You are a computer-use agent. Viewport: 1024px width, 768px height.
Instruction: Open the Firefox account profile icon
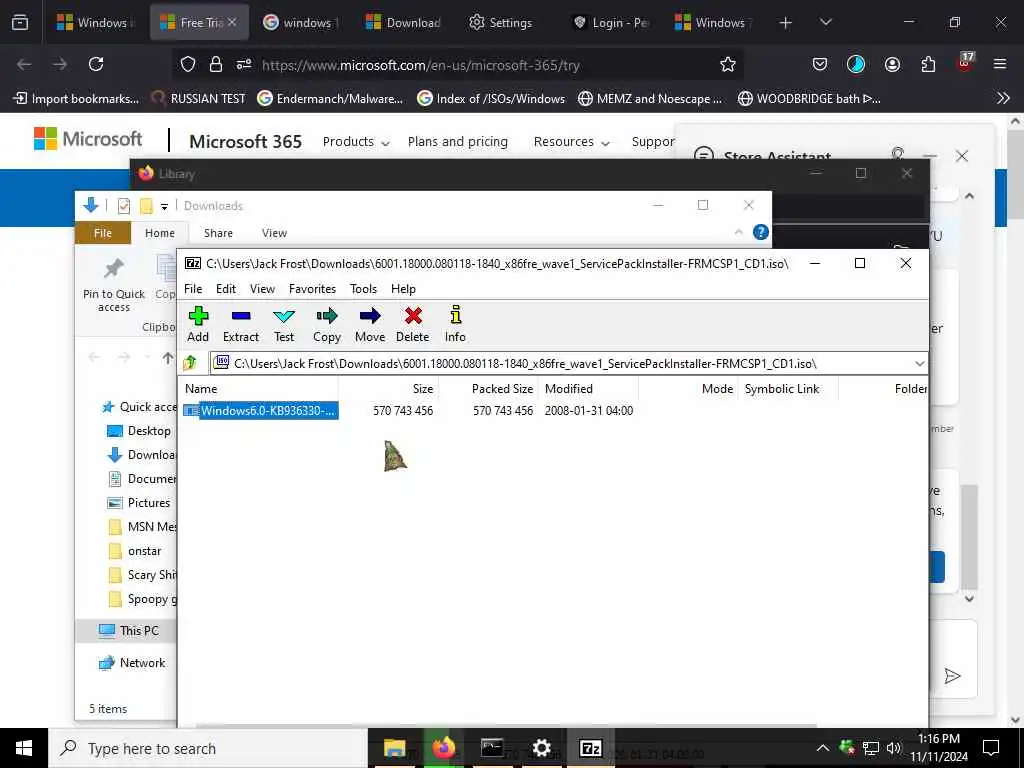tap(892, 64)
